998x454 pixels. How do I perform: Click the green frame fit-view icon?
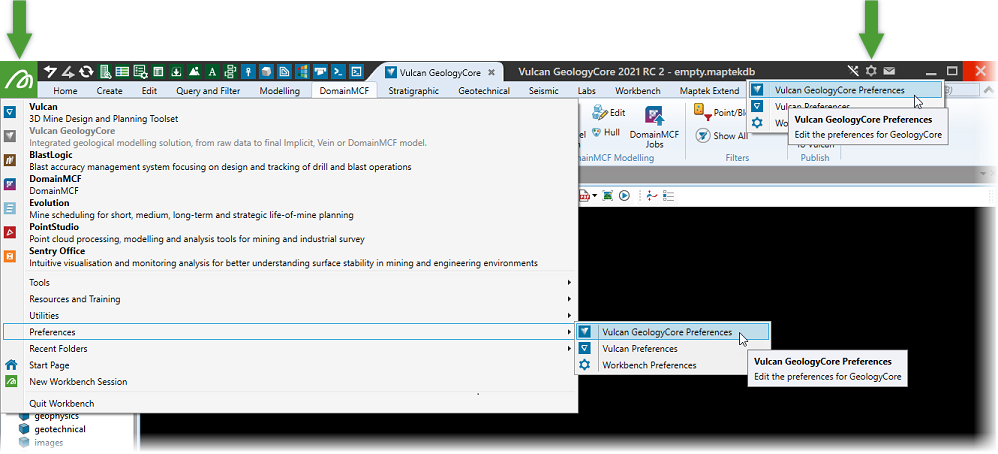[x=607, y=196]
